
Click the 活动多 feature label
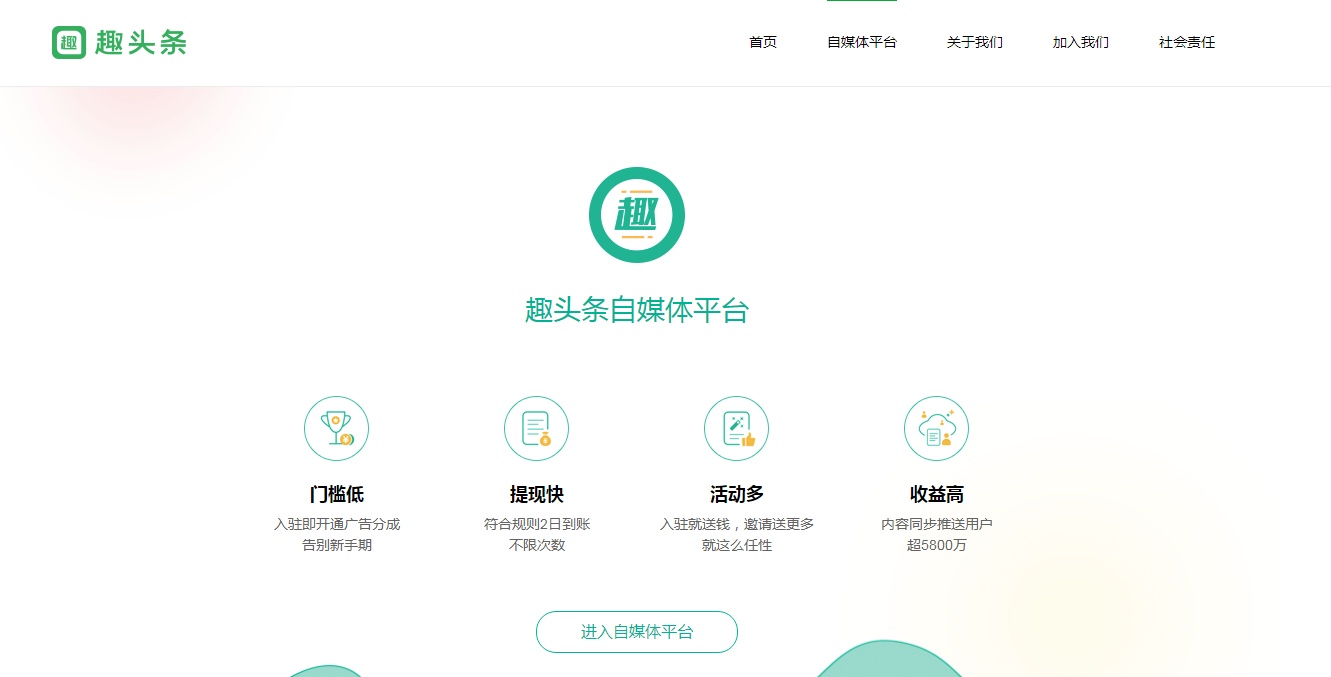tap(736, 494)
